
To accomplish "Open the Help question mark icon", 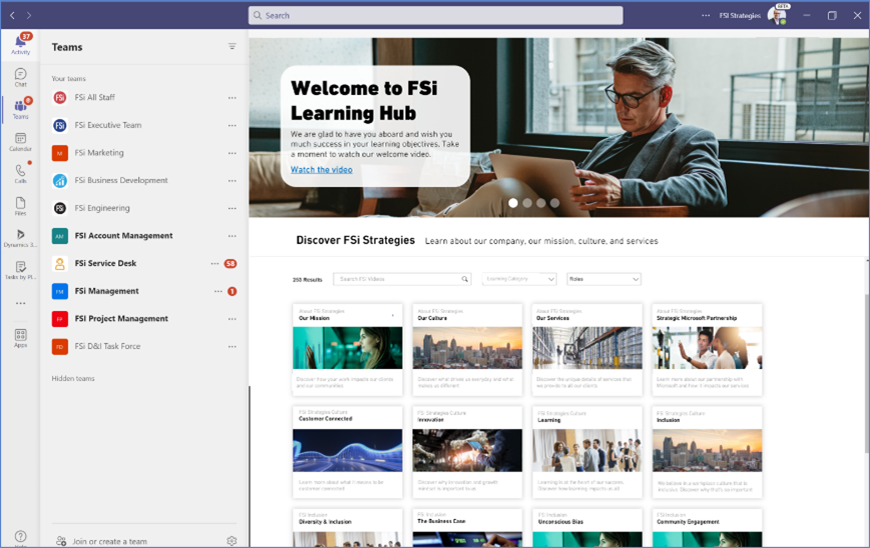I will tap(21, 536).
